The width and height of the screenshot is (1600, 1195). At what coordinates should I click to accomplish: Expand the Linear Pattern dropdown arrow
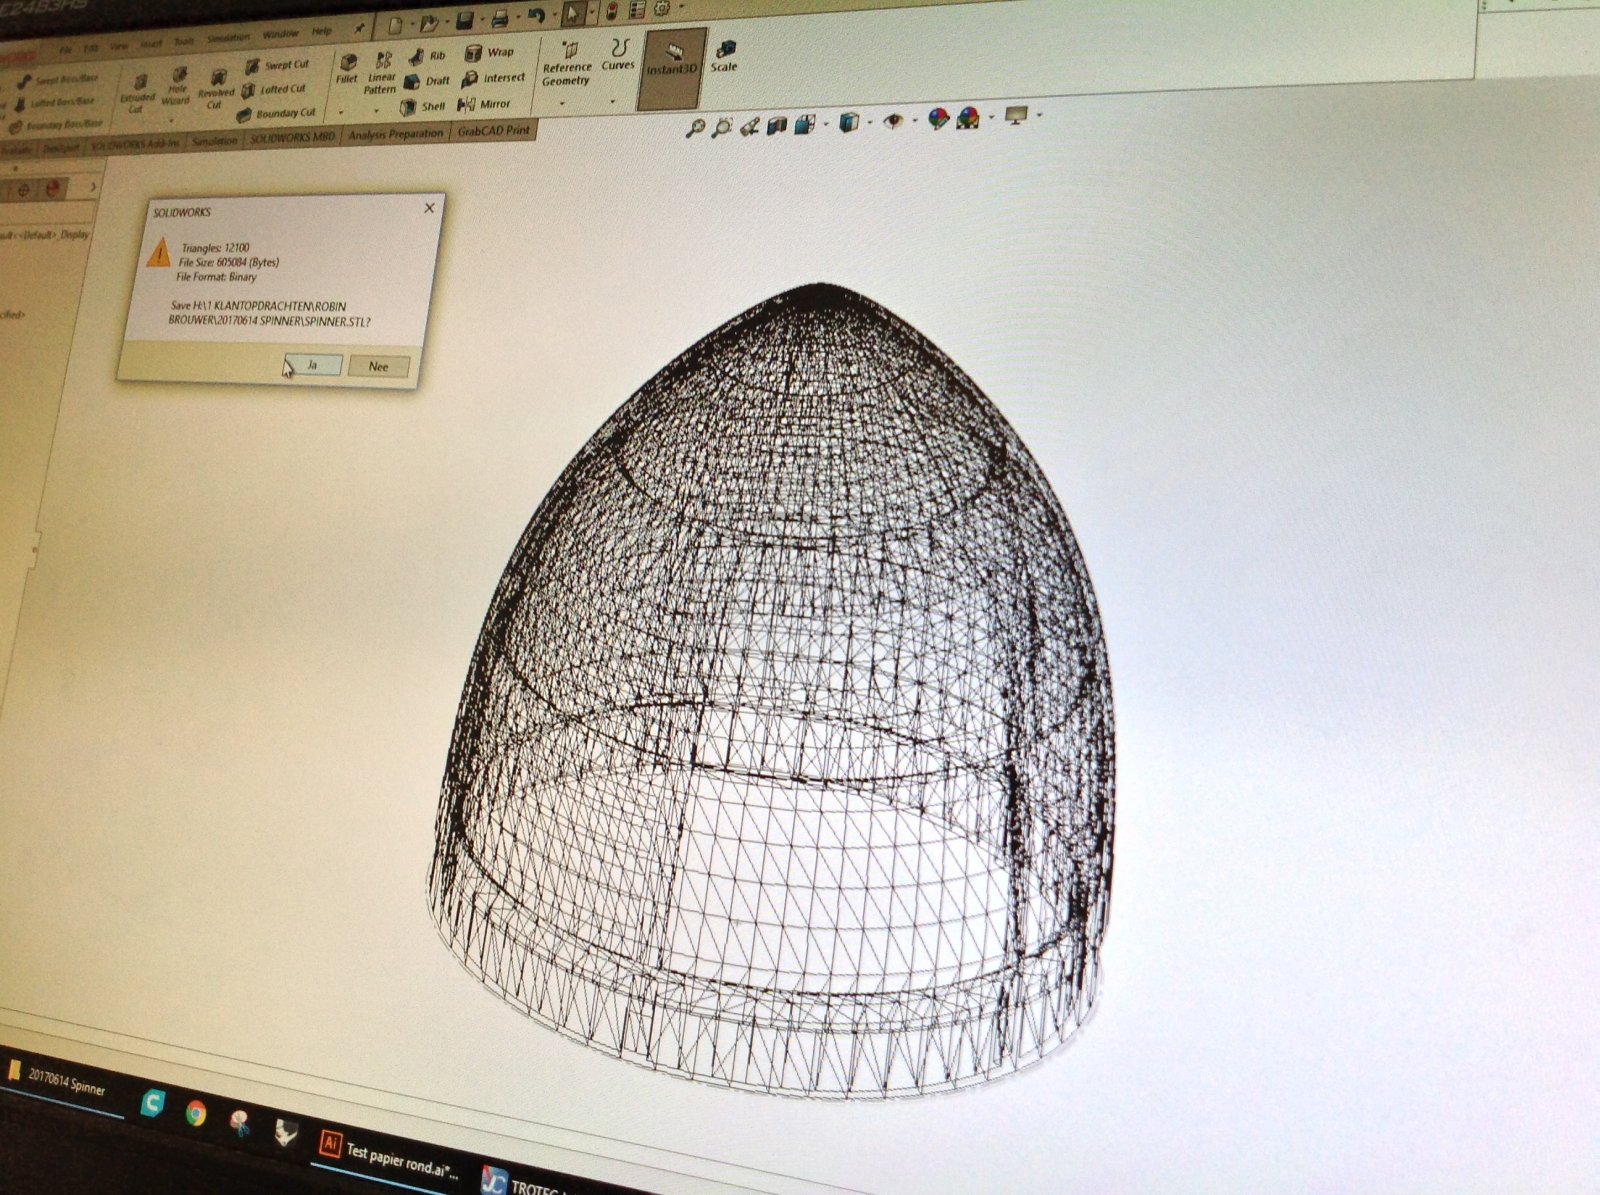[376, 112]
